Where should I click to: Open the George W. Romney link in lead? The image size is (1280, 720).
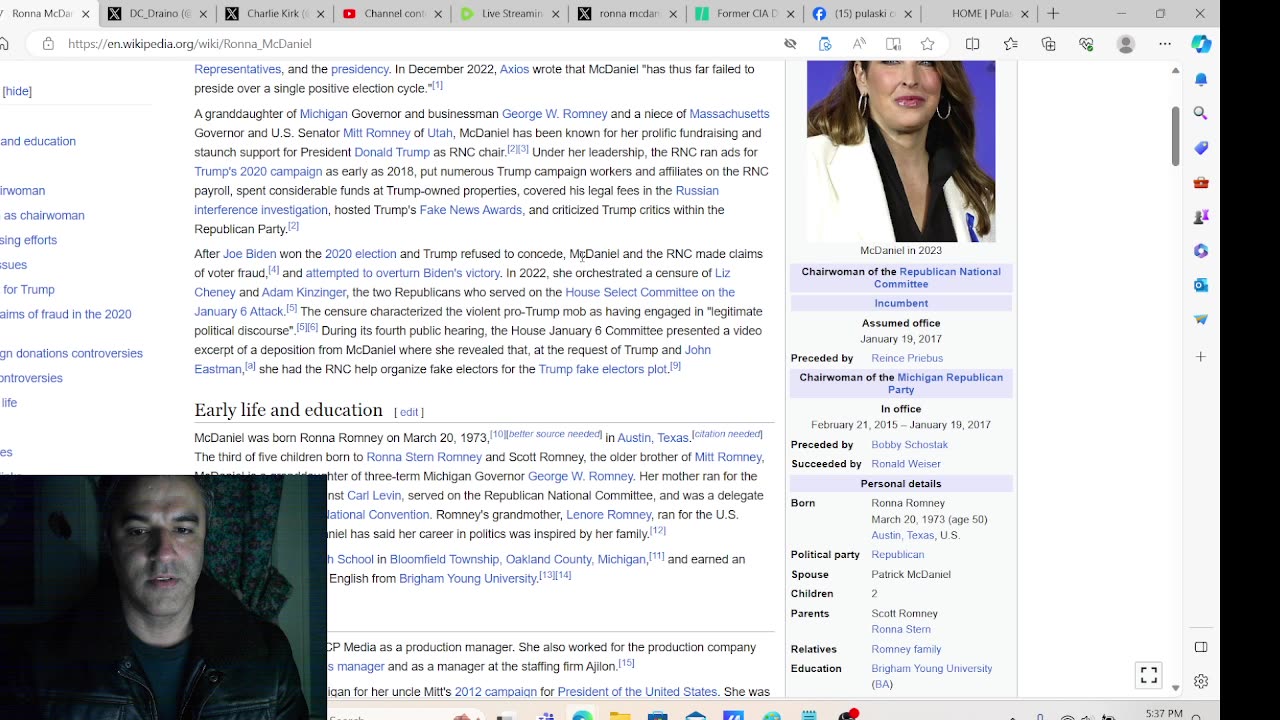point(554,114)
